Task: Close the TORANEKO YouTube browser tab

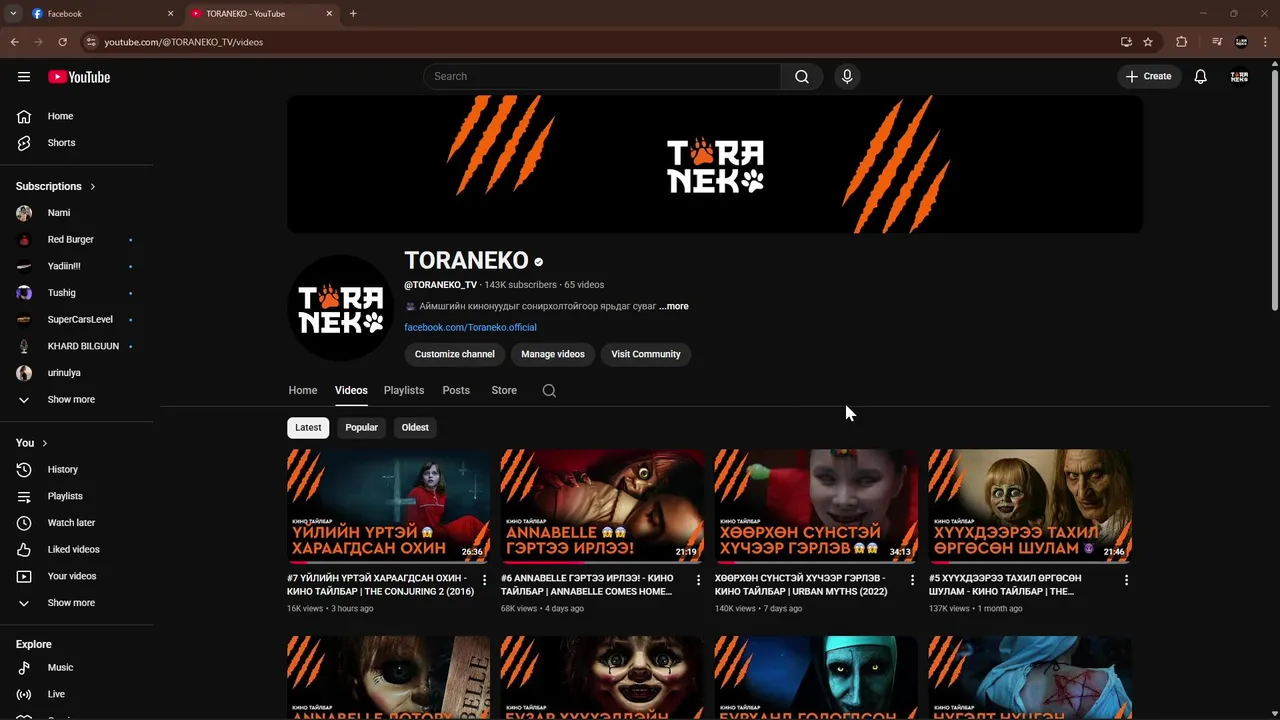Action: coord(329,14)
